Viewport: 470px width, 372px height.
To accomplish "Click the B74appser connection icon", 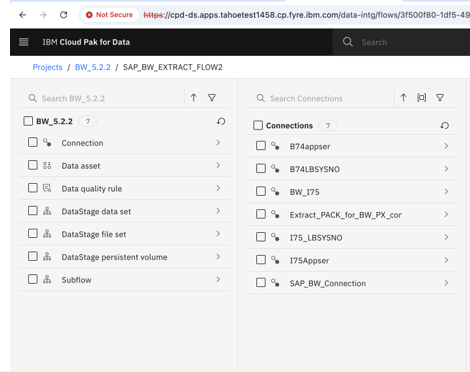I will (275, 146).
